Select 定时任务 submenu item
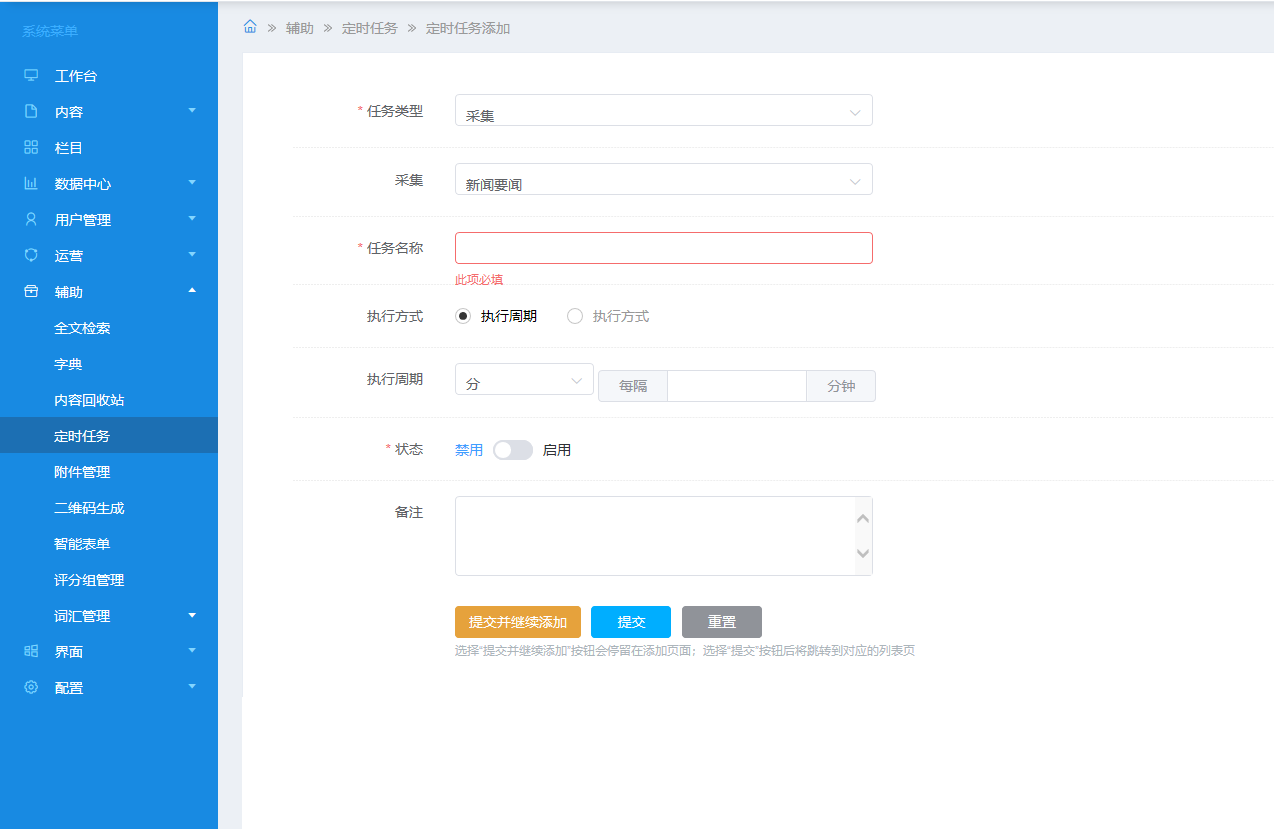 [109, 435]
